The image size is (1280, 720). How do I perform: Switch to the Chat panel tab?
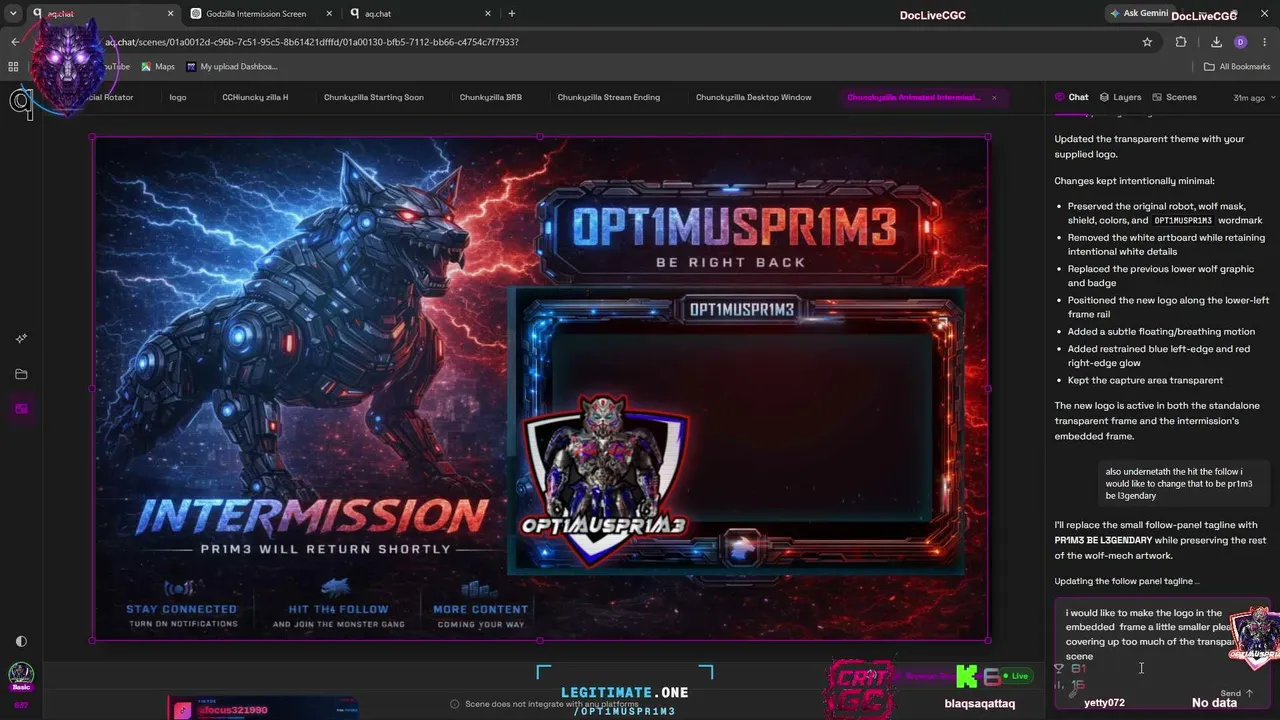tap(1072, 97)
